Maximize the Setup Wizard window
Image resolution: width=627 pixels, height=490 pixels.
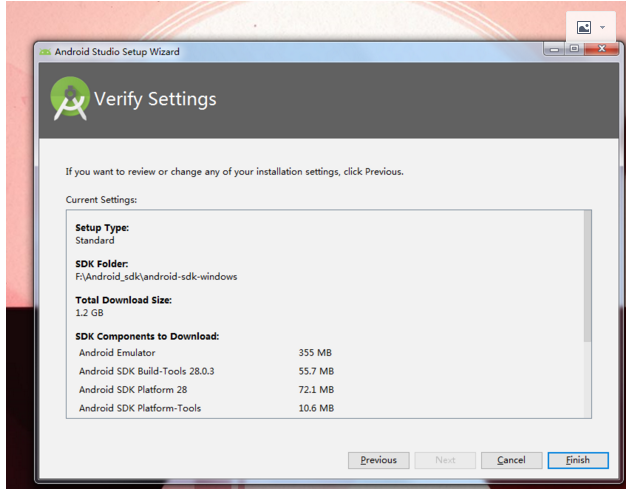(x=575, y=49)
